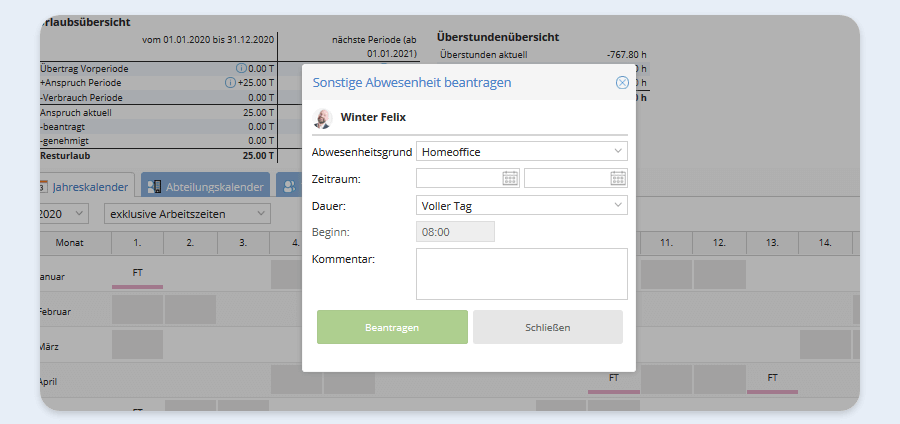The image size is (900, 424).
Task: Click info icon beside Übertrag Vorperiode
Action: (228, 68)
